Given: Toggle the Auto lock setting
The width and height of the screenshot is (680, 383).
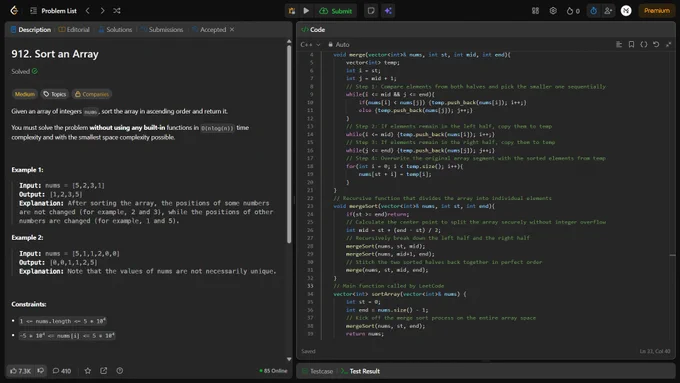Looking at the screenshot, I should 339,44.
